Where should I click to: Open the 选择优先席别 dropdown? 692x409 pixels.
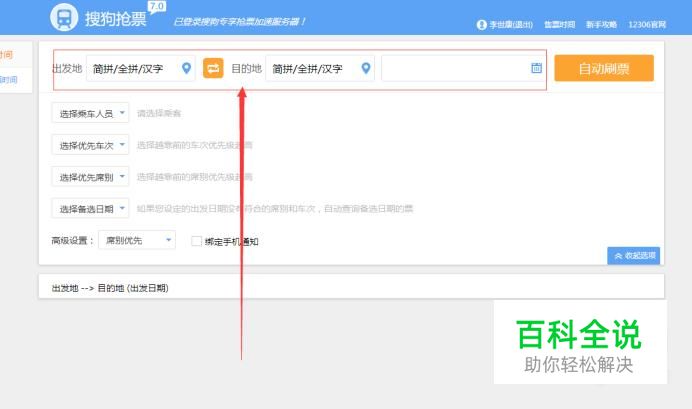[x=90, y=176]
